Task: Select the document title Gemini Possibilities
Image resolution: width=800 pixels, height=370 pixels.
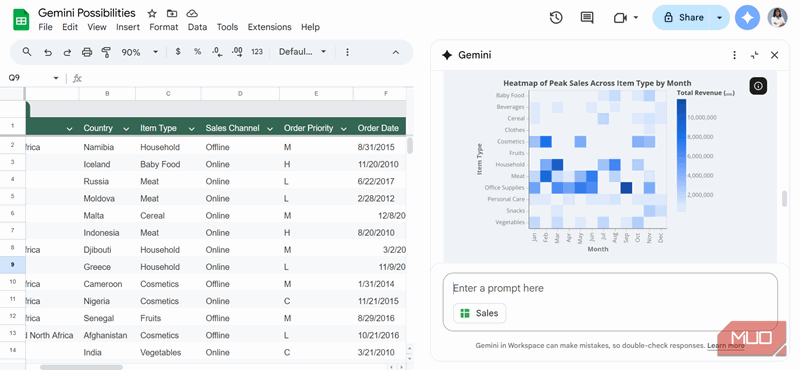Action: point(87,13)
